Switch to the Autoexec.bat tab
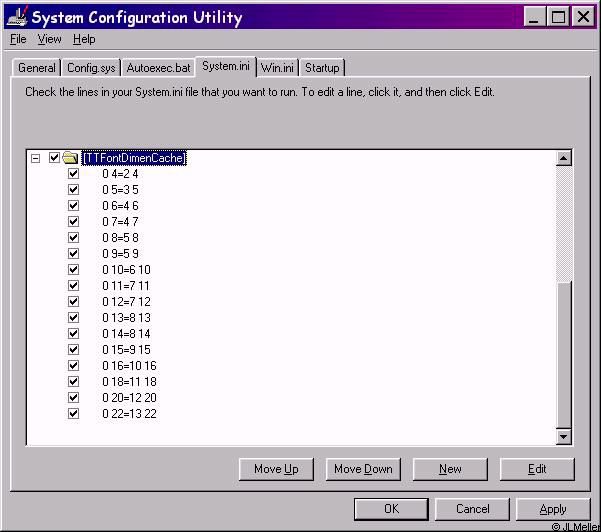This screenshot has height=532, width=601. [158, 68]
